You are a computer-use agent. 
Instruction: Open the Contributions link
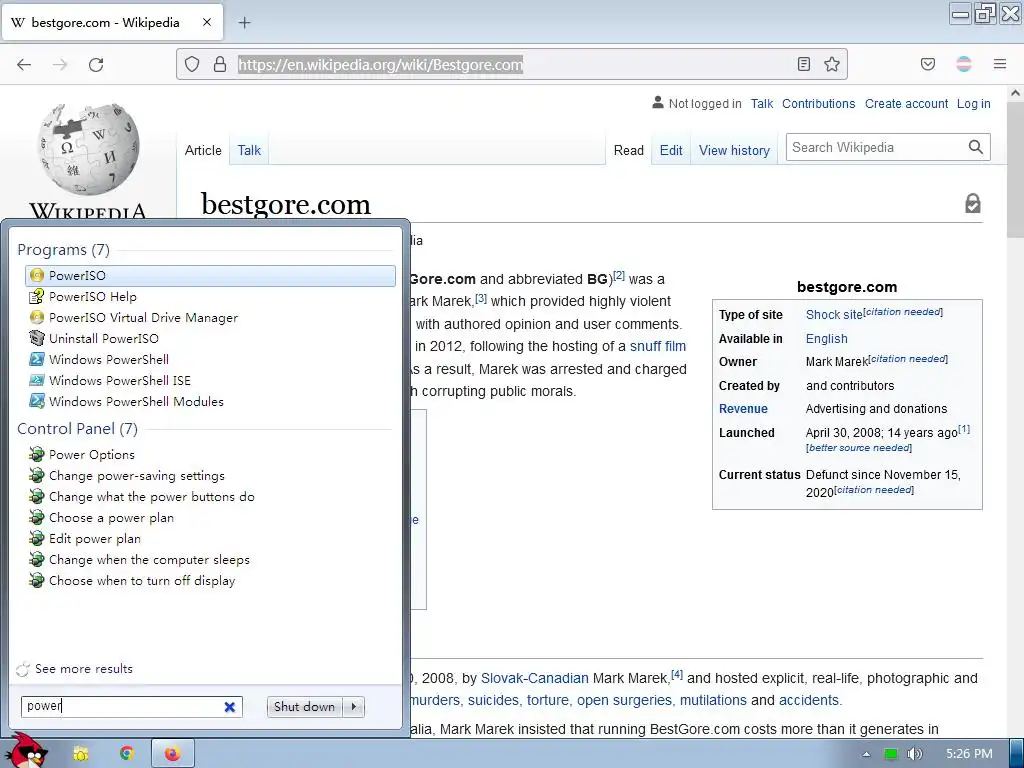(818, 103)
